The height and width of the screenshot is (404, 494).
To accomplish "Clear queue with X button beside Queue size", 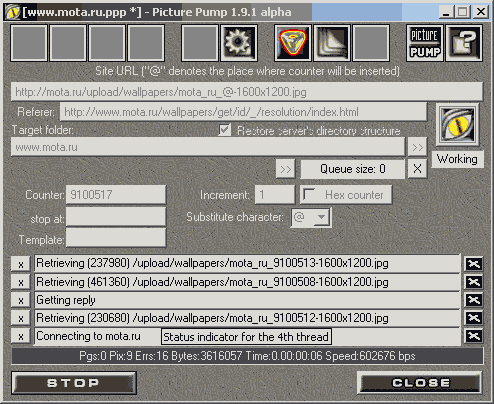I will click(x=417, y=169).
